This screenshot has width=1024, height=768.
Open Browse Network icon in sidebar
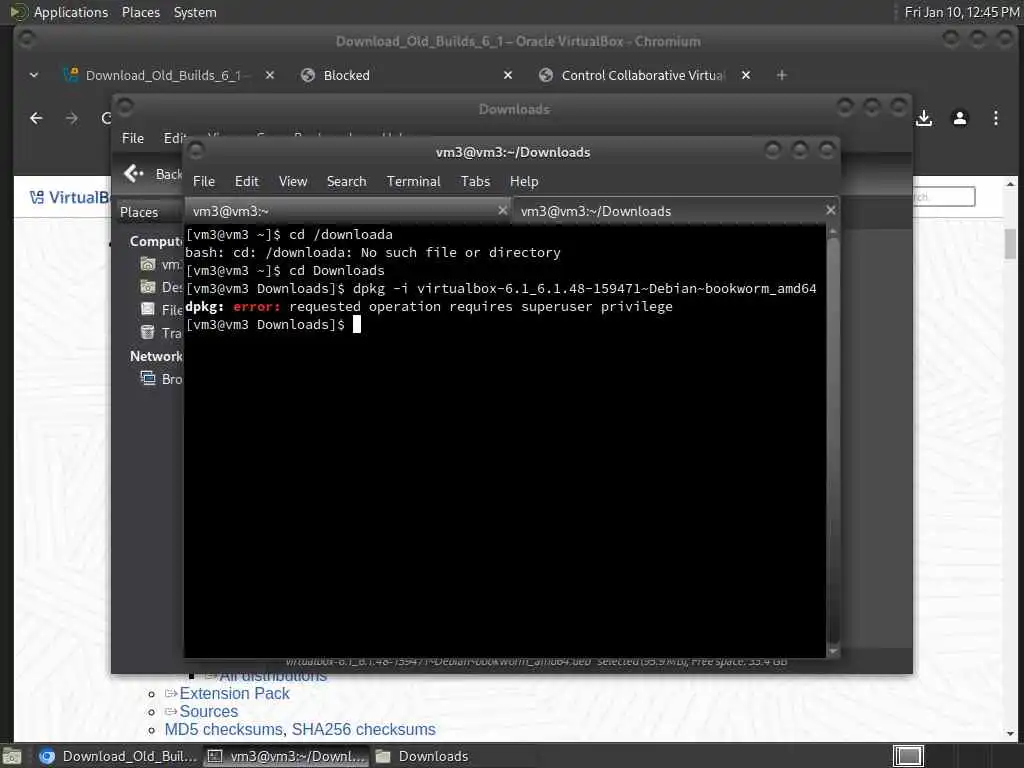(x=148, y=379)
